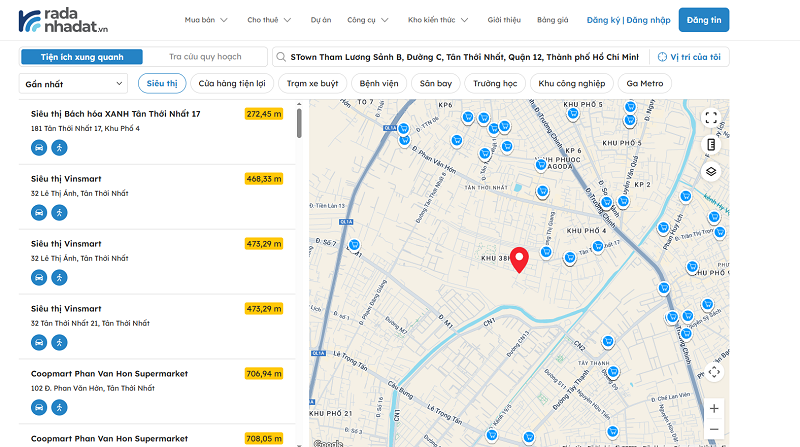This screenshot has height=447, width=800.
Task: Zoom in with the map plus button
Action: click(713, 408)
